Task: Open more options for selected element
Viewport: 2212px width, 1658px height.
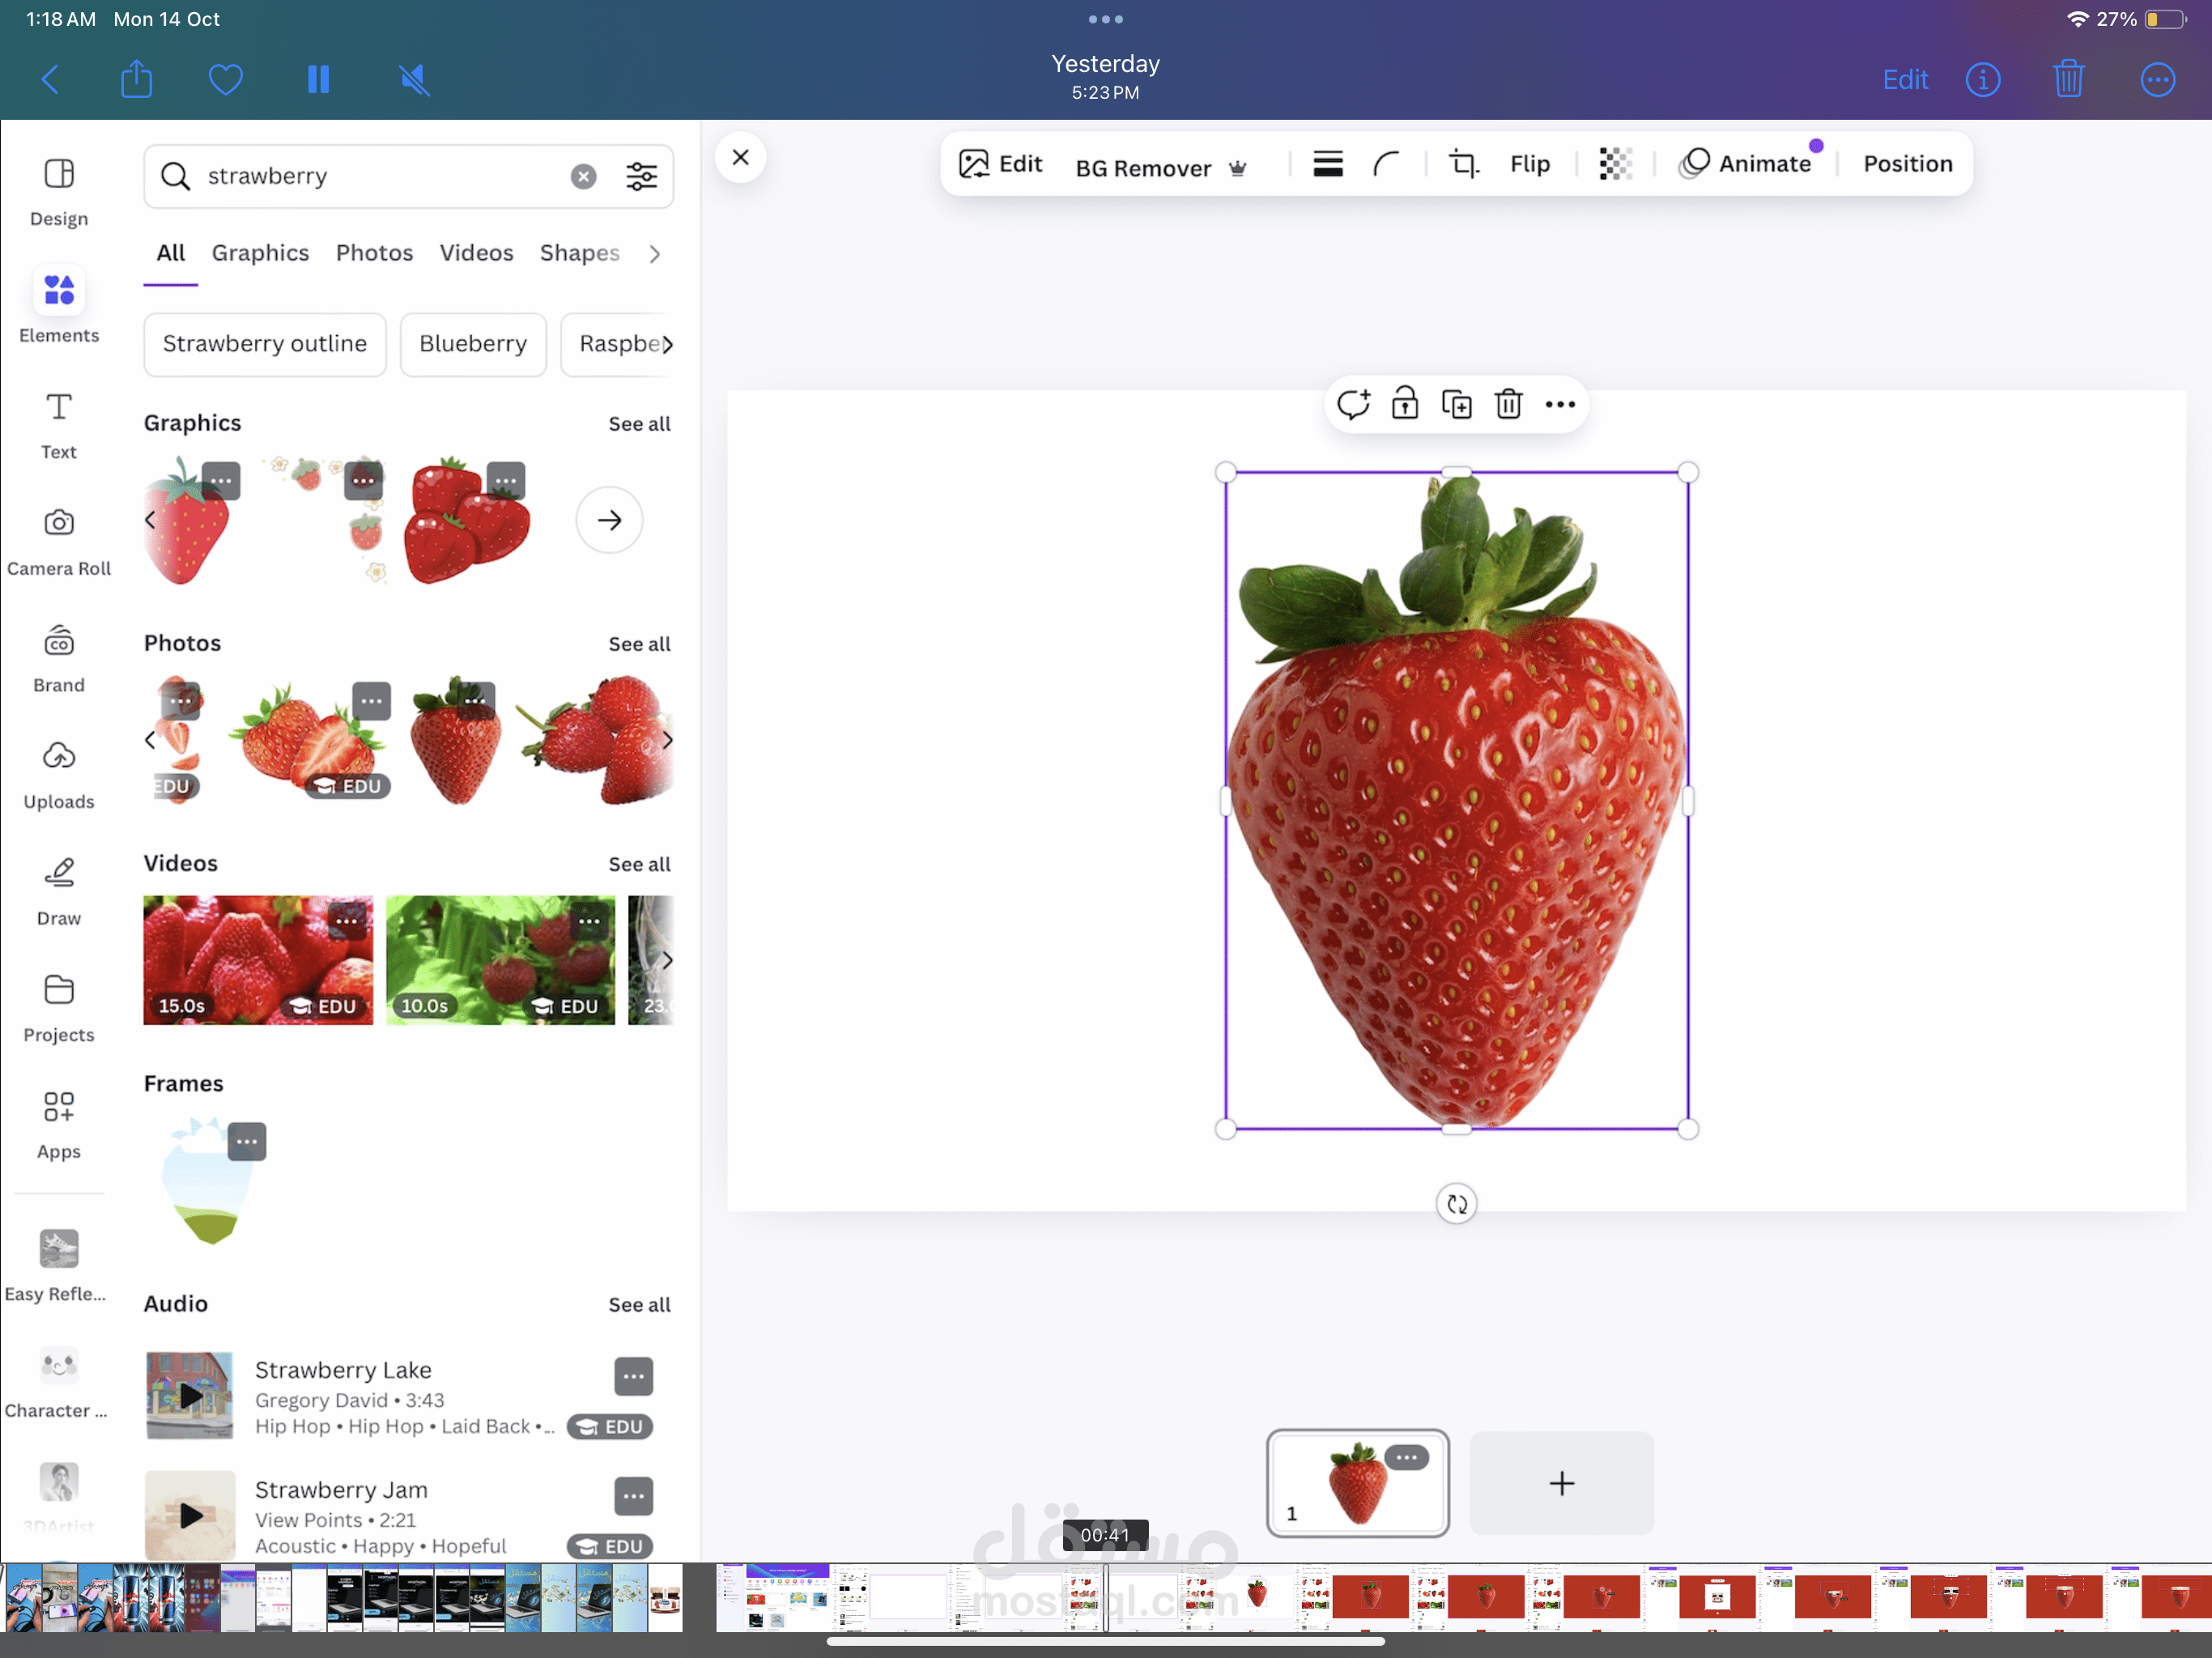Action: [x=1560, y=404]
